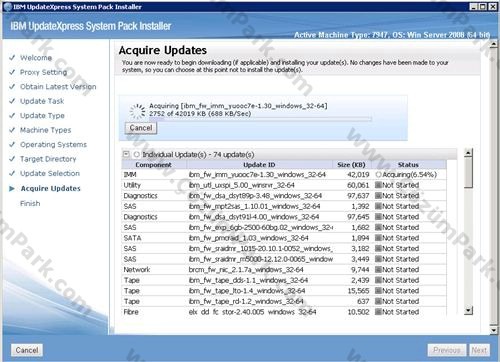Click the Acquire Updates arrow icon

pos(12,189)
